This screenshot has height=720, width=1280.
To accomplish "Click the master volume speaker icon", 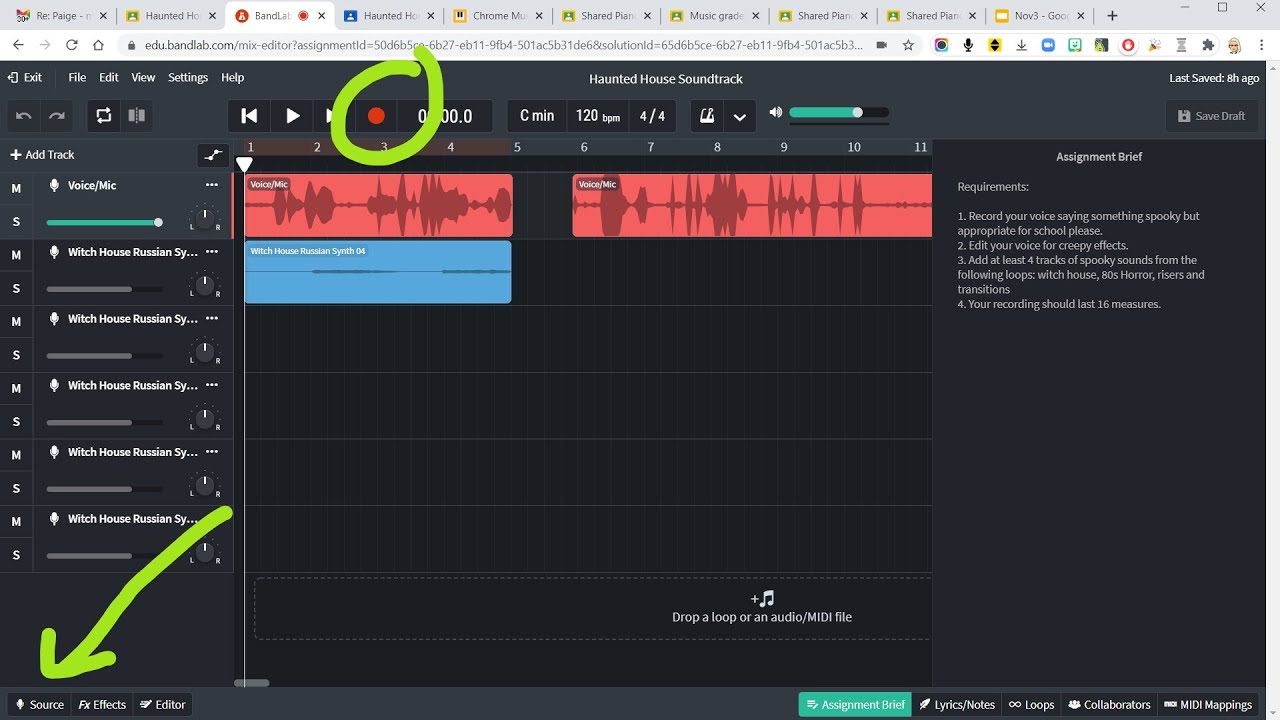I will pos(775,112).
